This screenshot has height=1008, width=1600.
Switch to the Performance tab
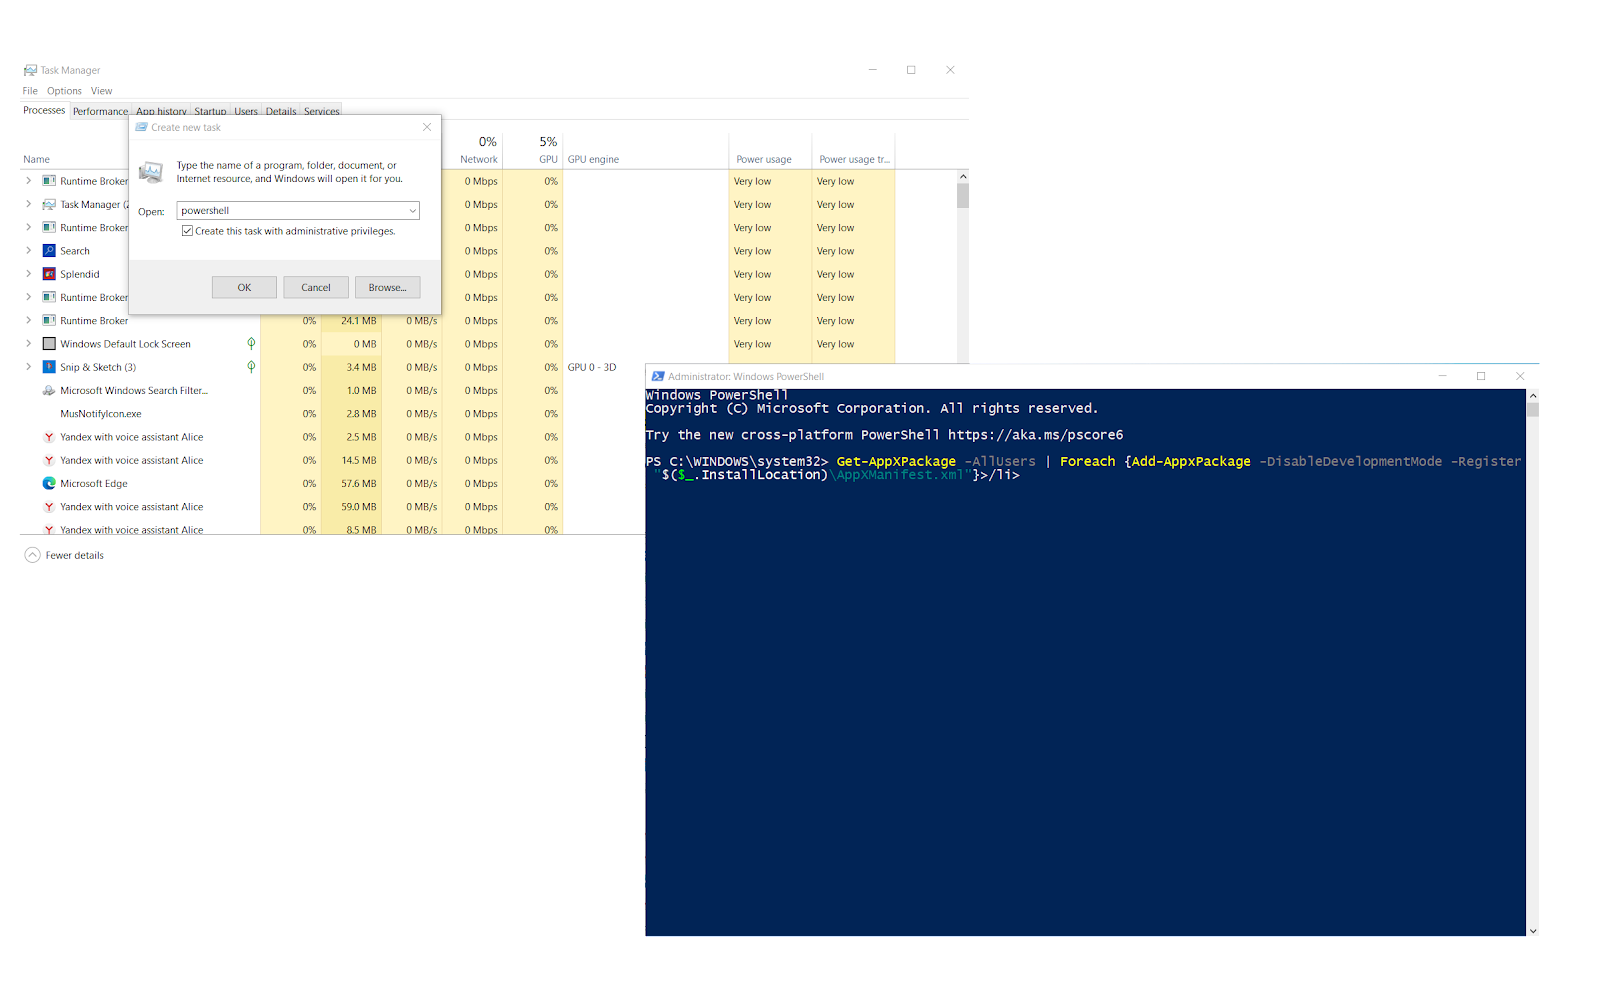click(100, 111)
